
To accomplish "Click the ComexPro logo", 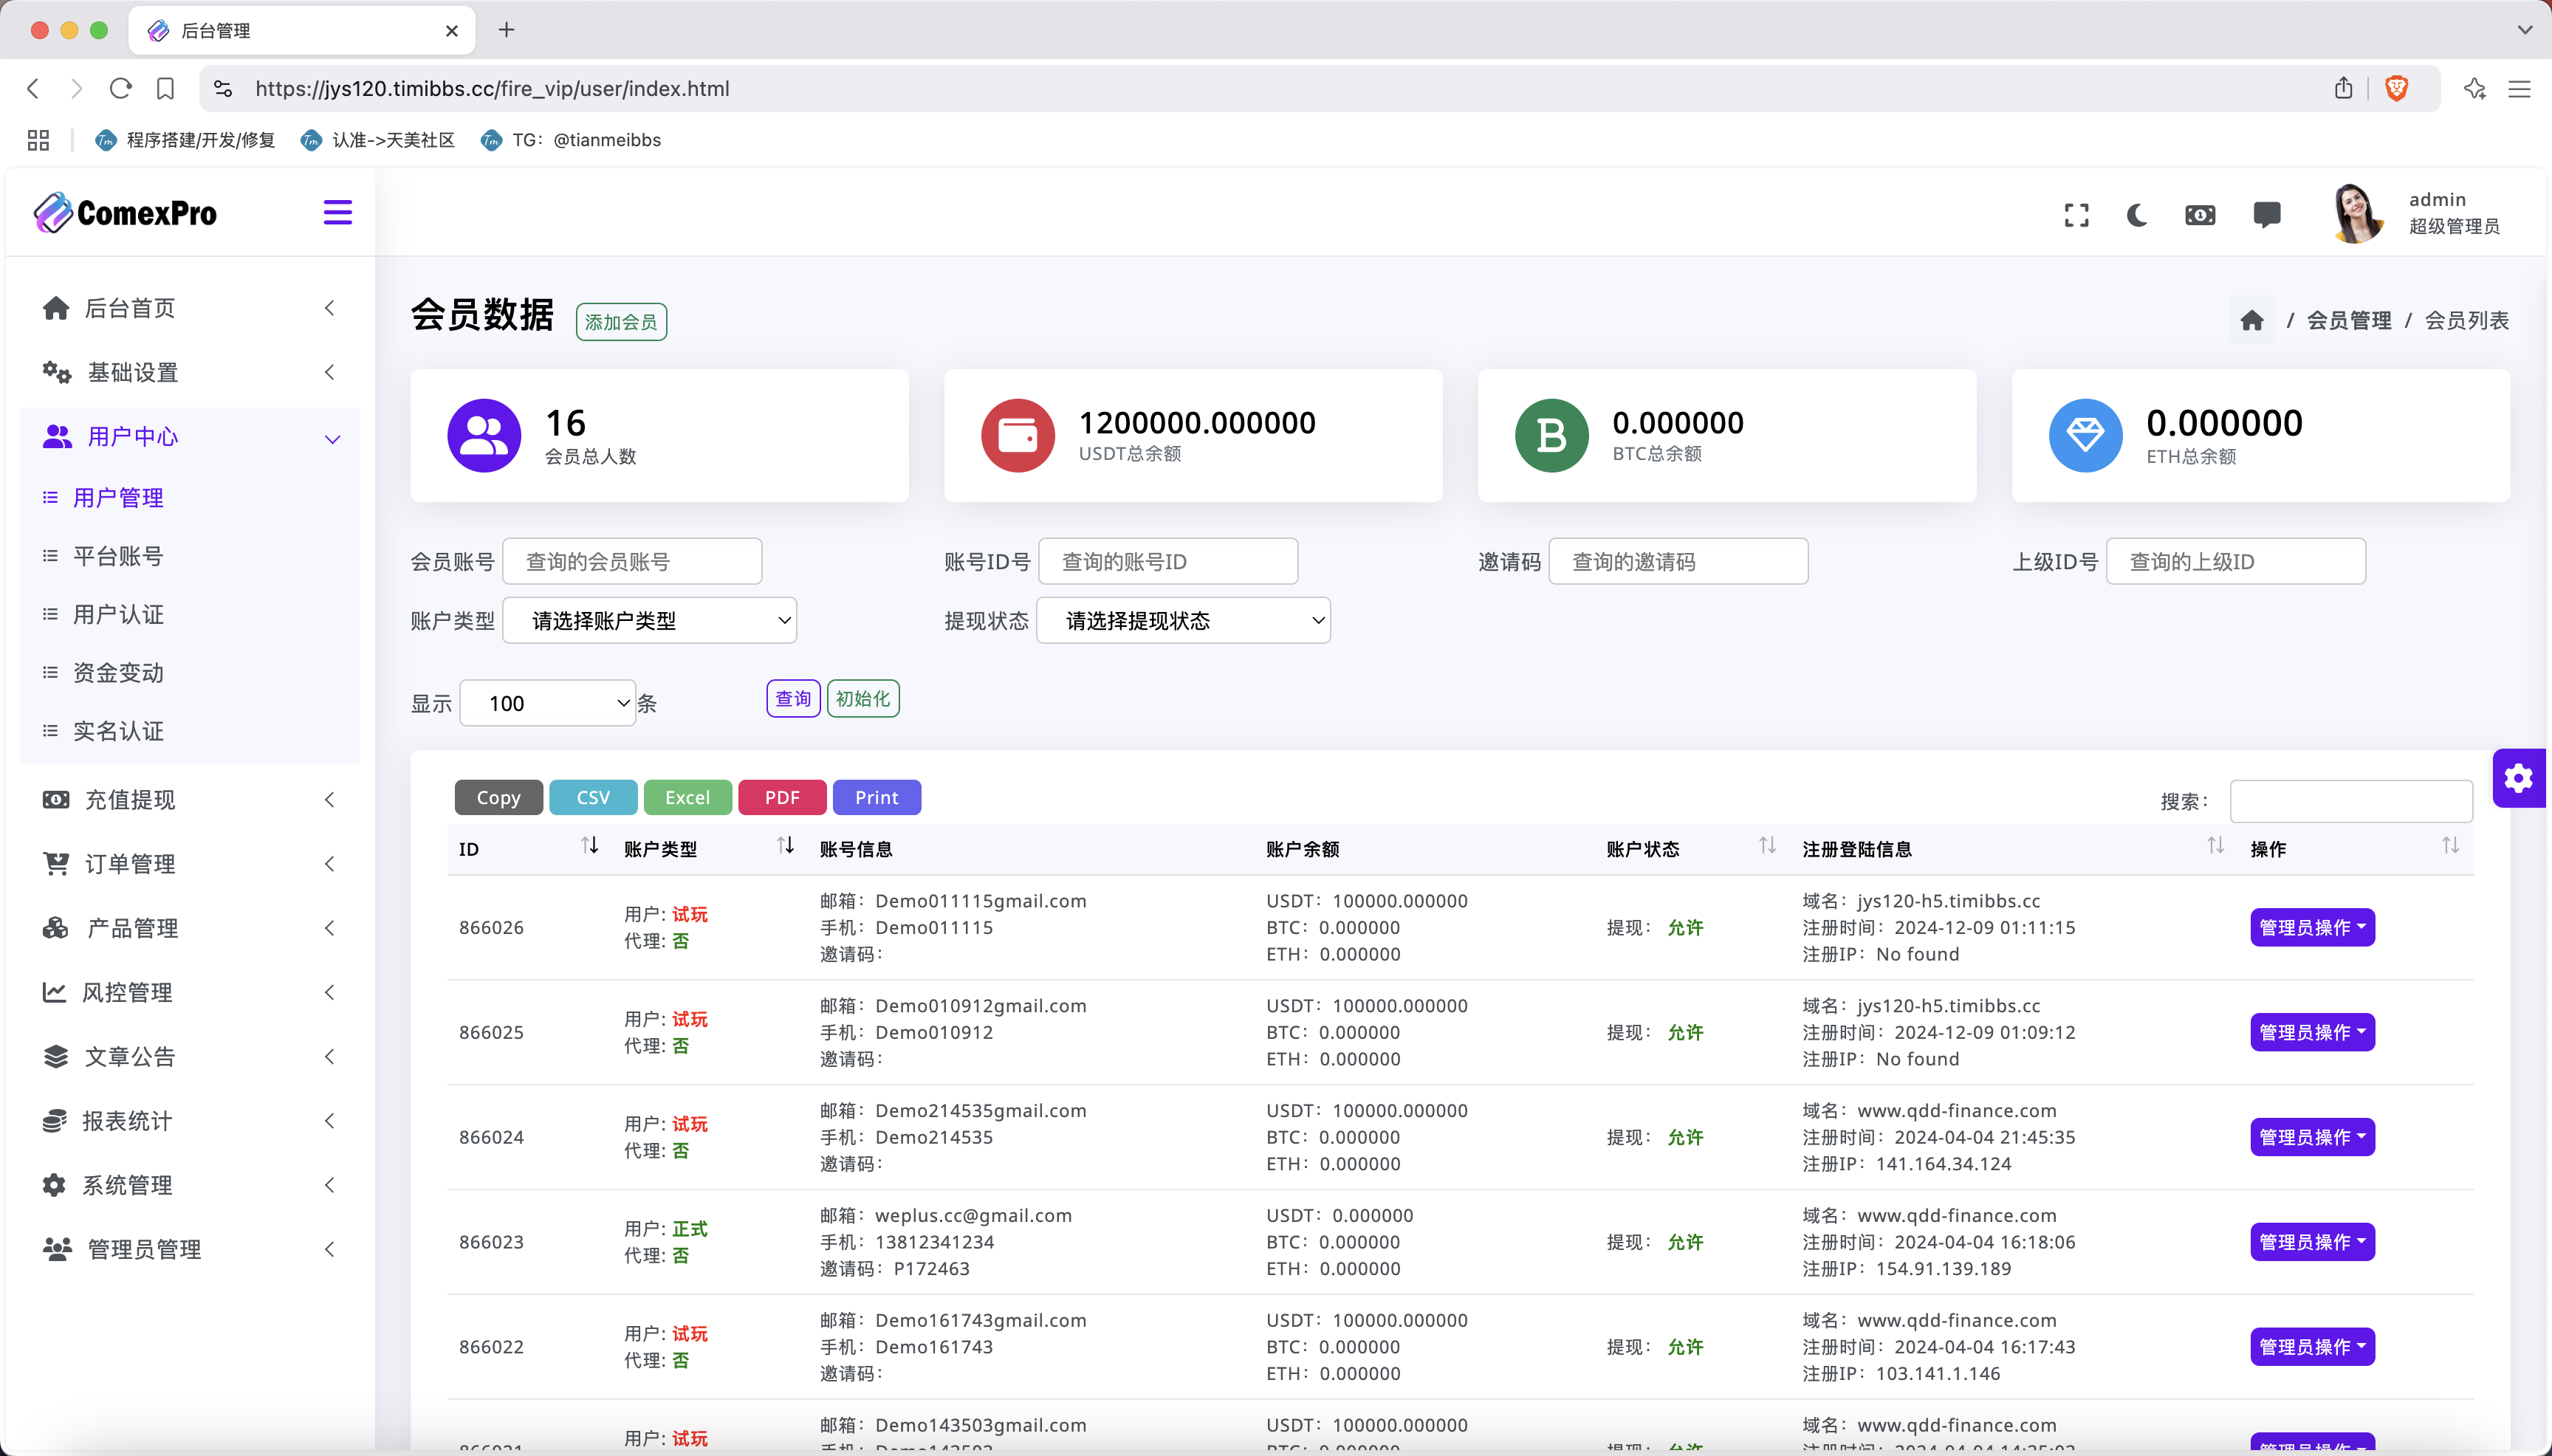I will click(125, 213).
